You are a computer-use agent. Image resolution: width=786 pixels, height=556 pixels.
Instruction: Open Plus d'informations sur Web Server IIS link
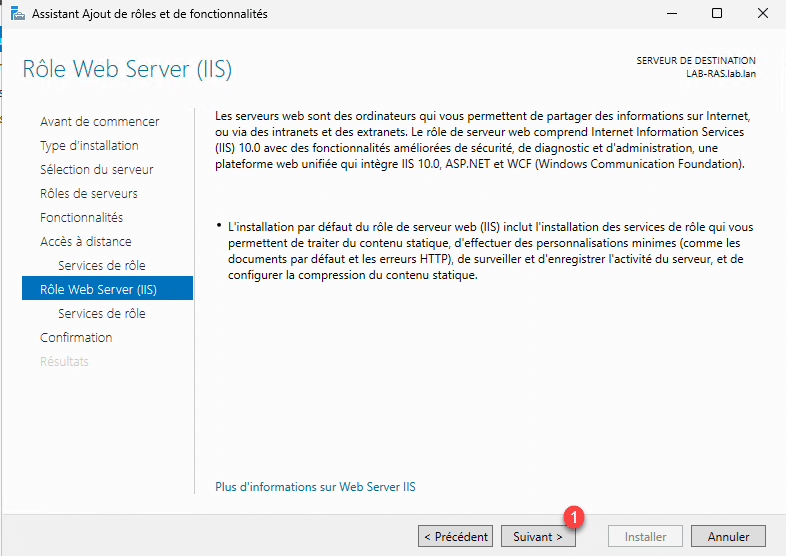click(x=315, y=487)
